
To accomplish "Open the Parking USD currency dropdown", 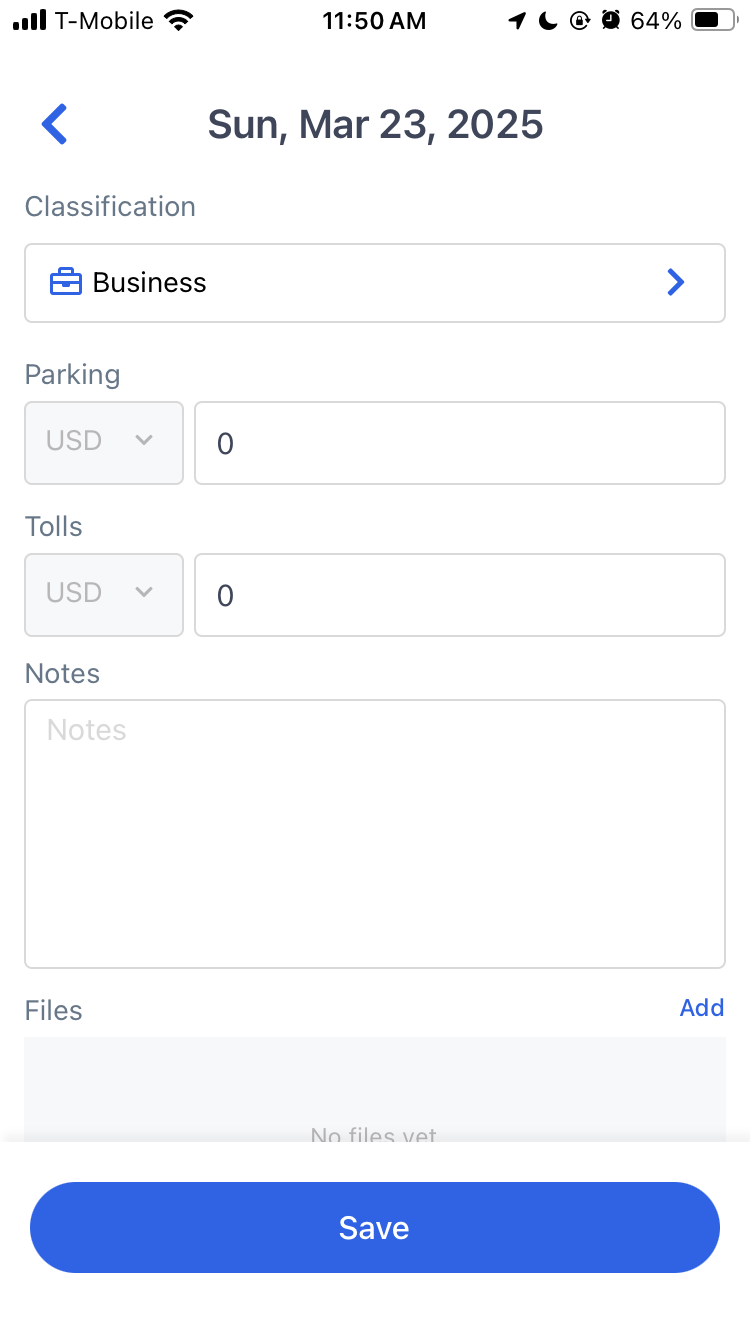I will (x=104, y=443).
